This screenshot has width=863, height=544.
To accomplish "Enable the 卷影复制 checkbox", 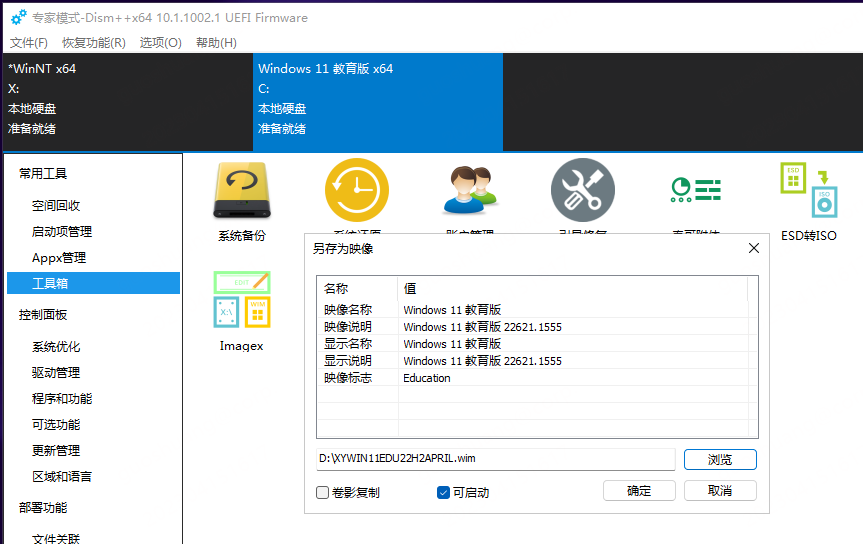I will click(323, 492).
